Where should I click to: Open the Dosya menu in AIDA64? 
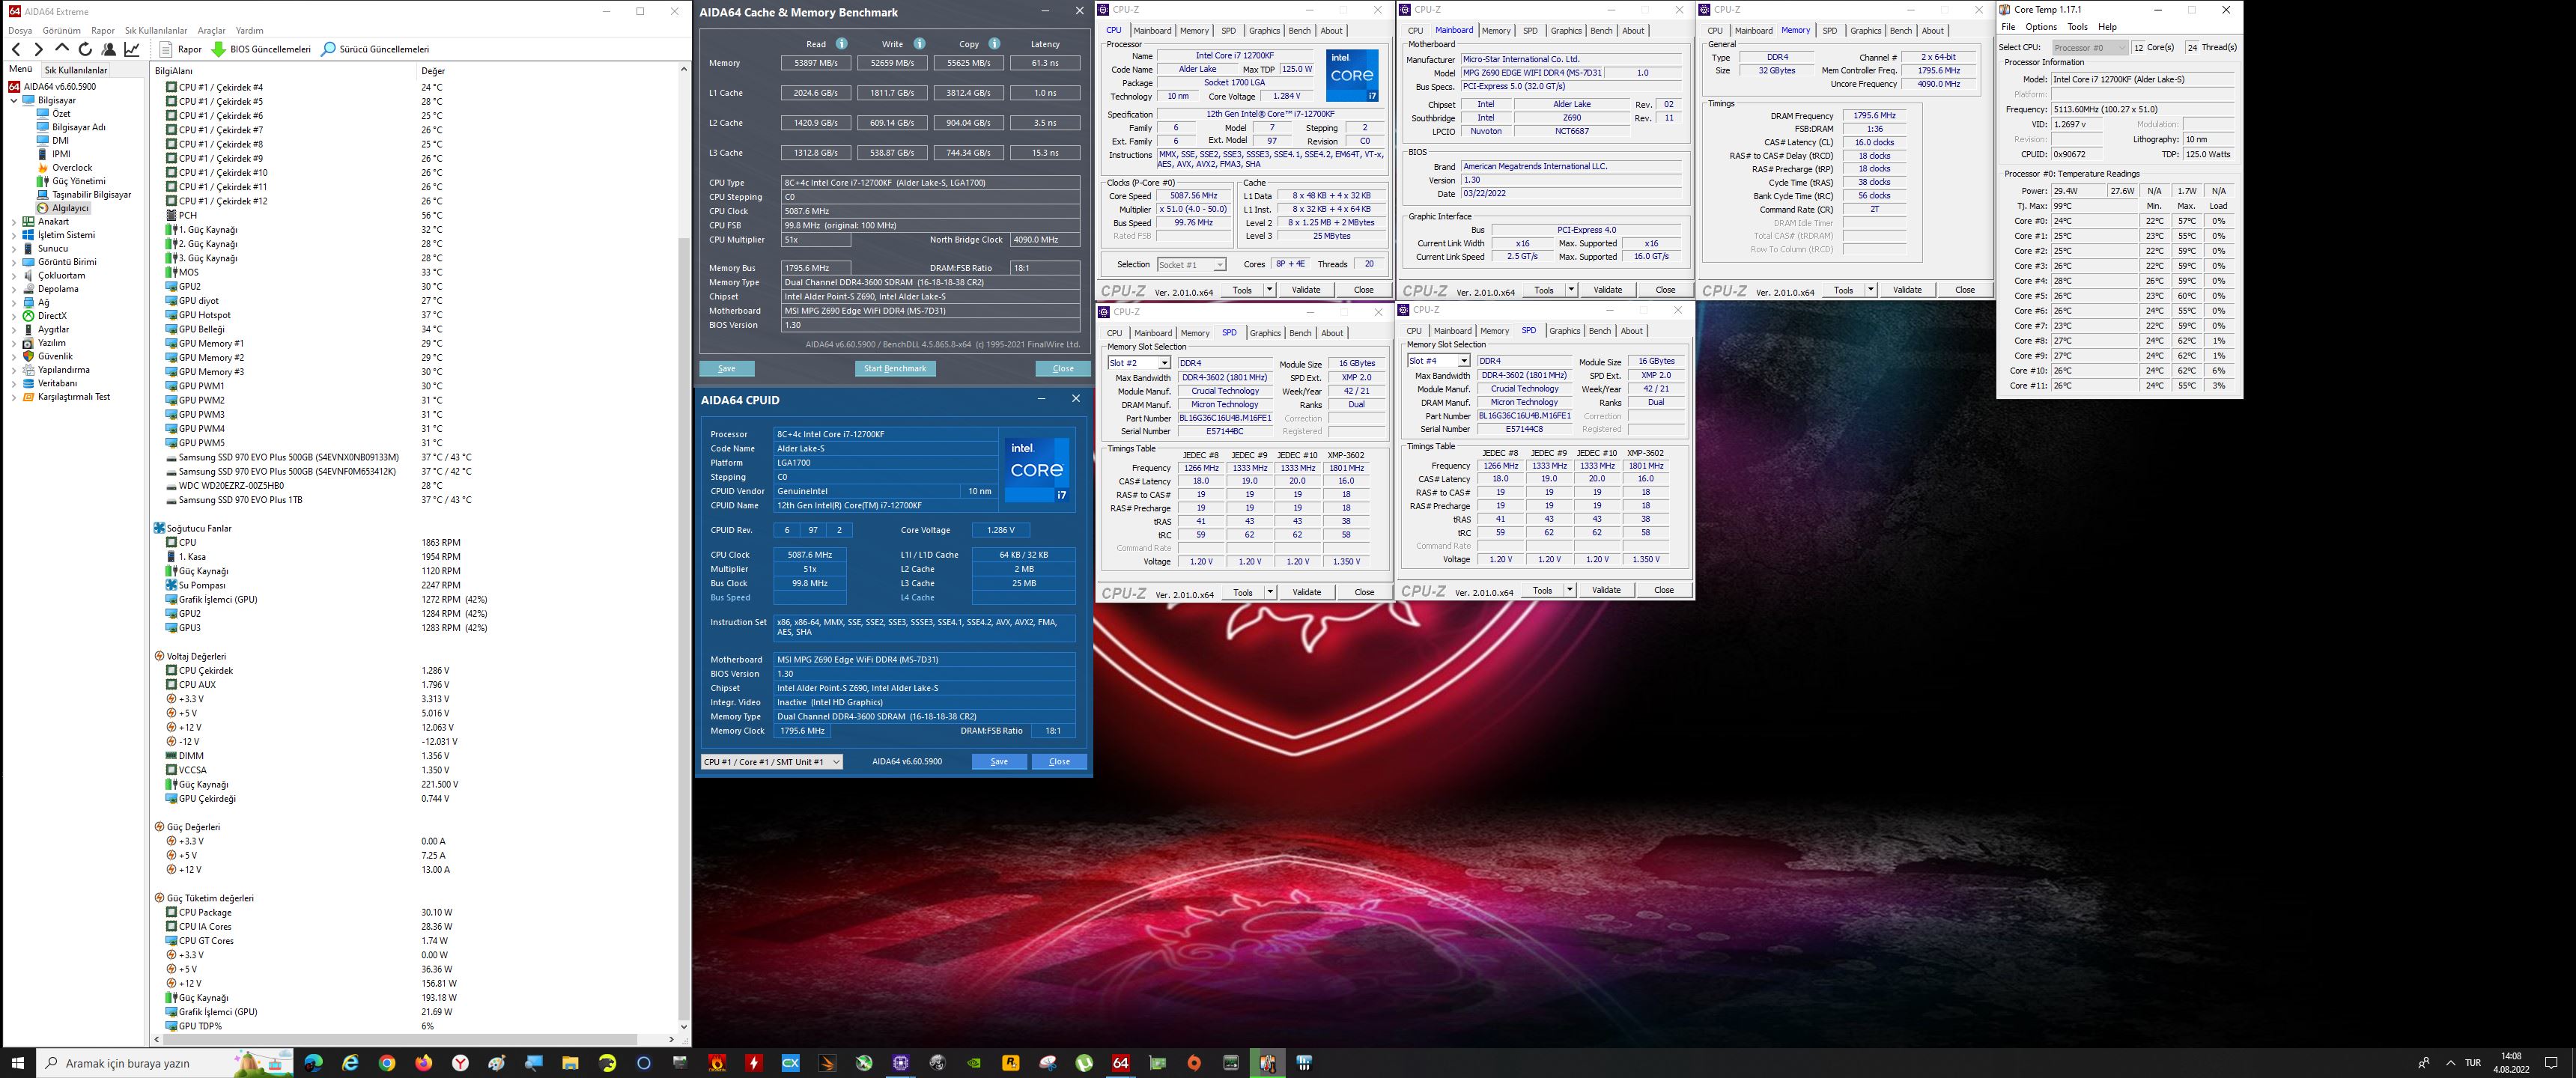pyautogui.click(x=20, y=31)
